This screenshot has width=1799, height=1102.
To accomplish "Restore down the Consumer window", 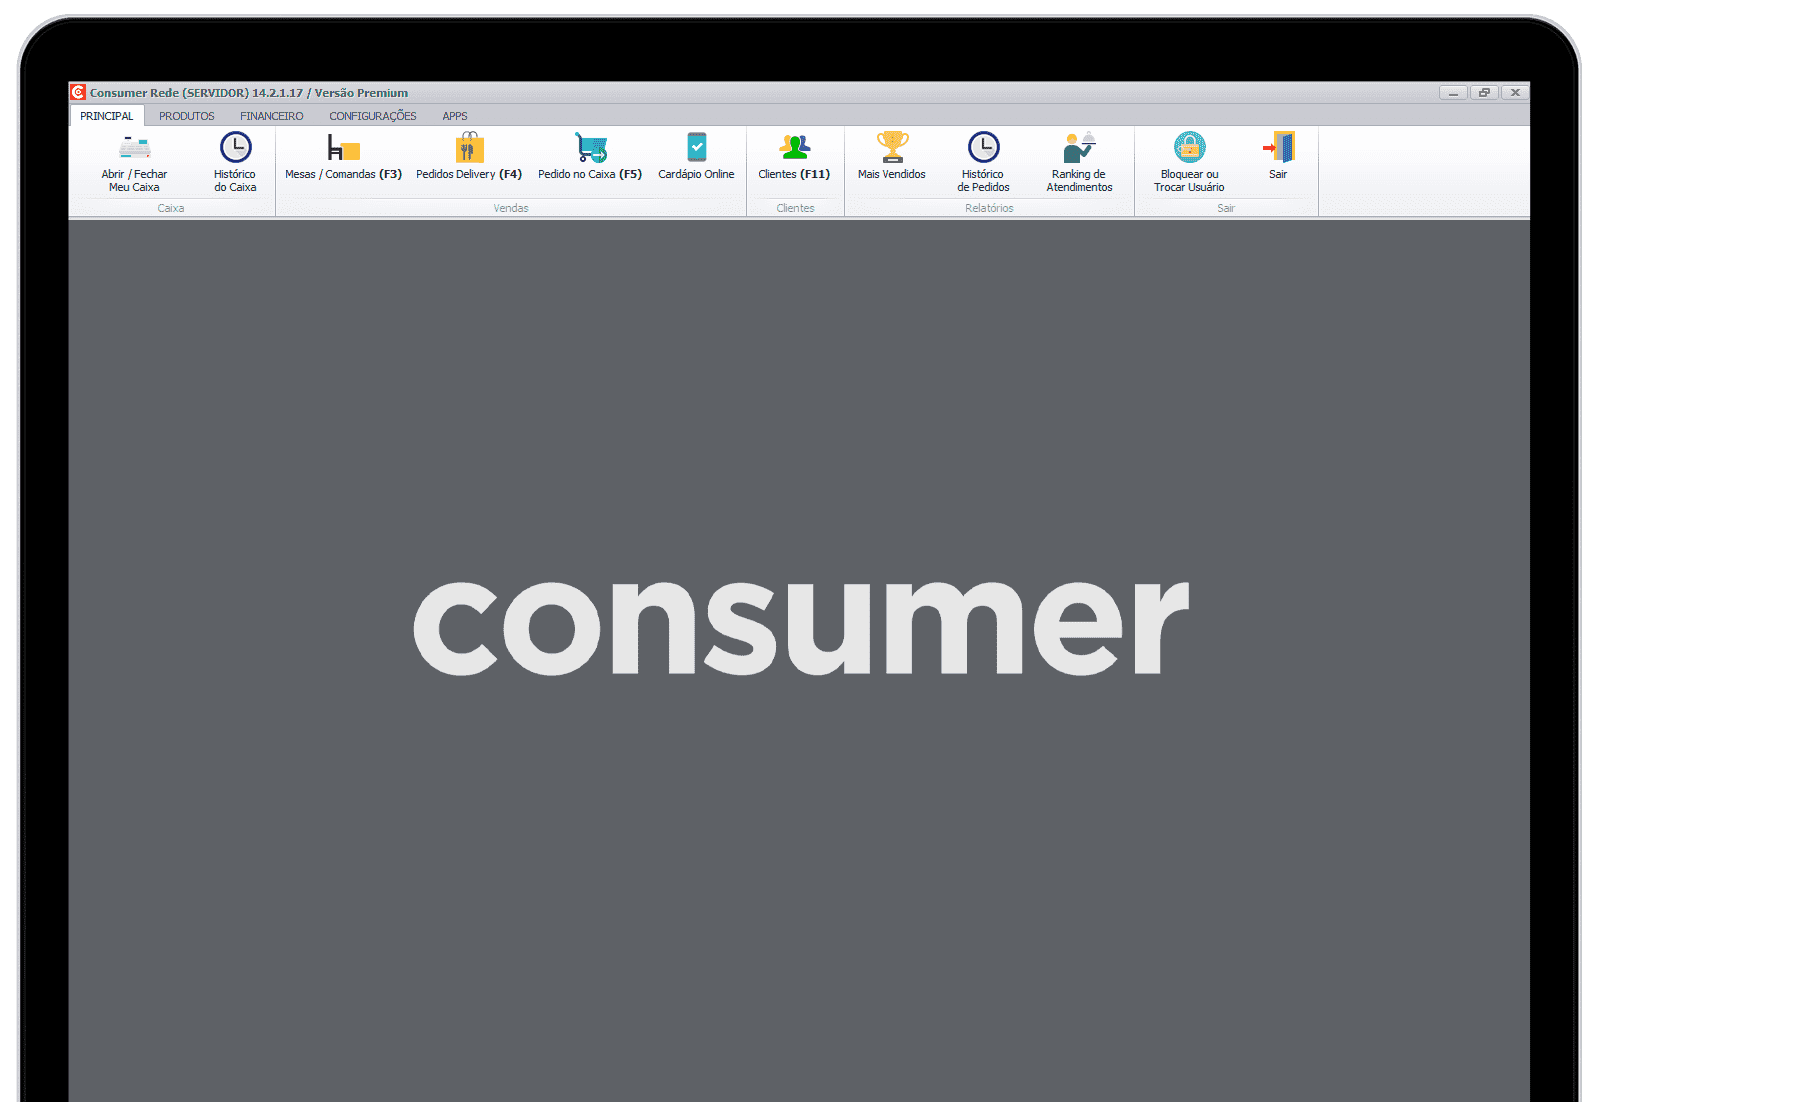I will [1484, 92].
